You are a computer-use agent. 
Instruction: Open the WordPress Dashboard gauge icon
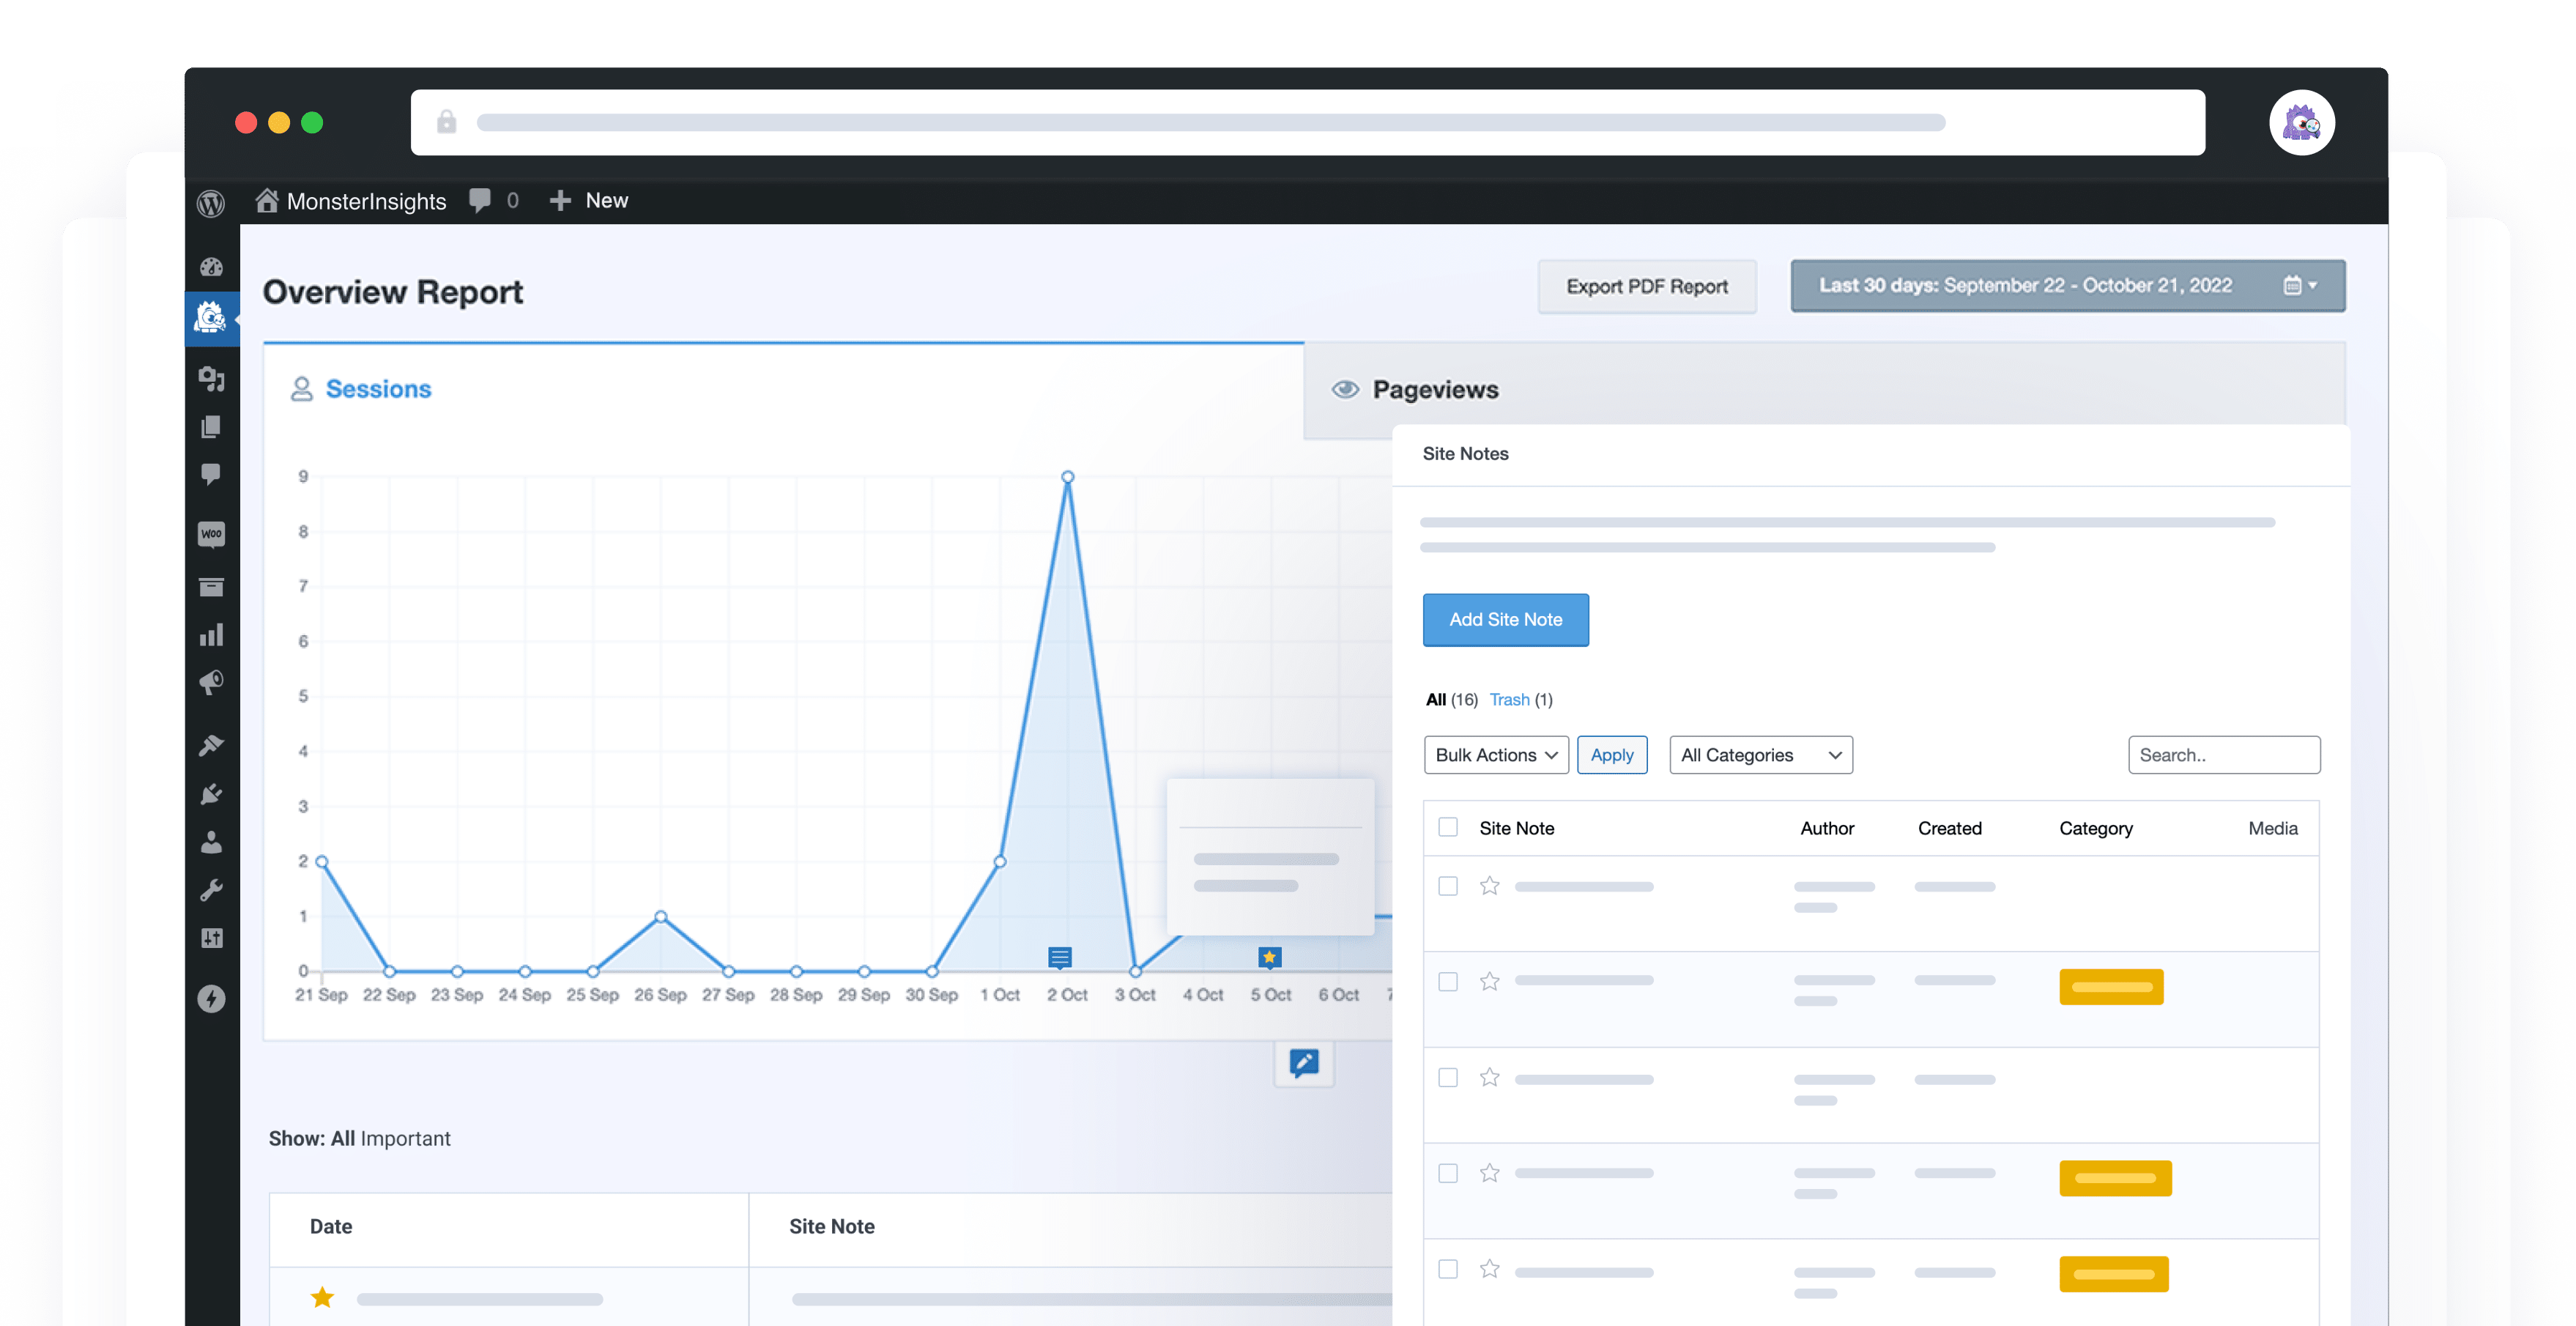pos(211,267)
